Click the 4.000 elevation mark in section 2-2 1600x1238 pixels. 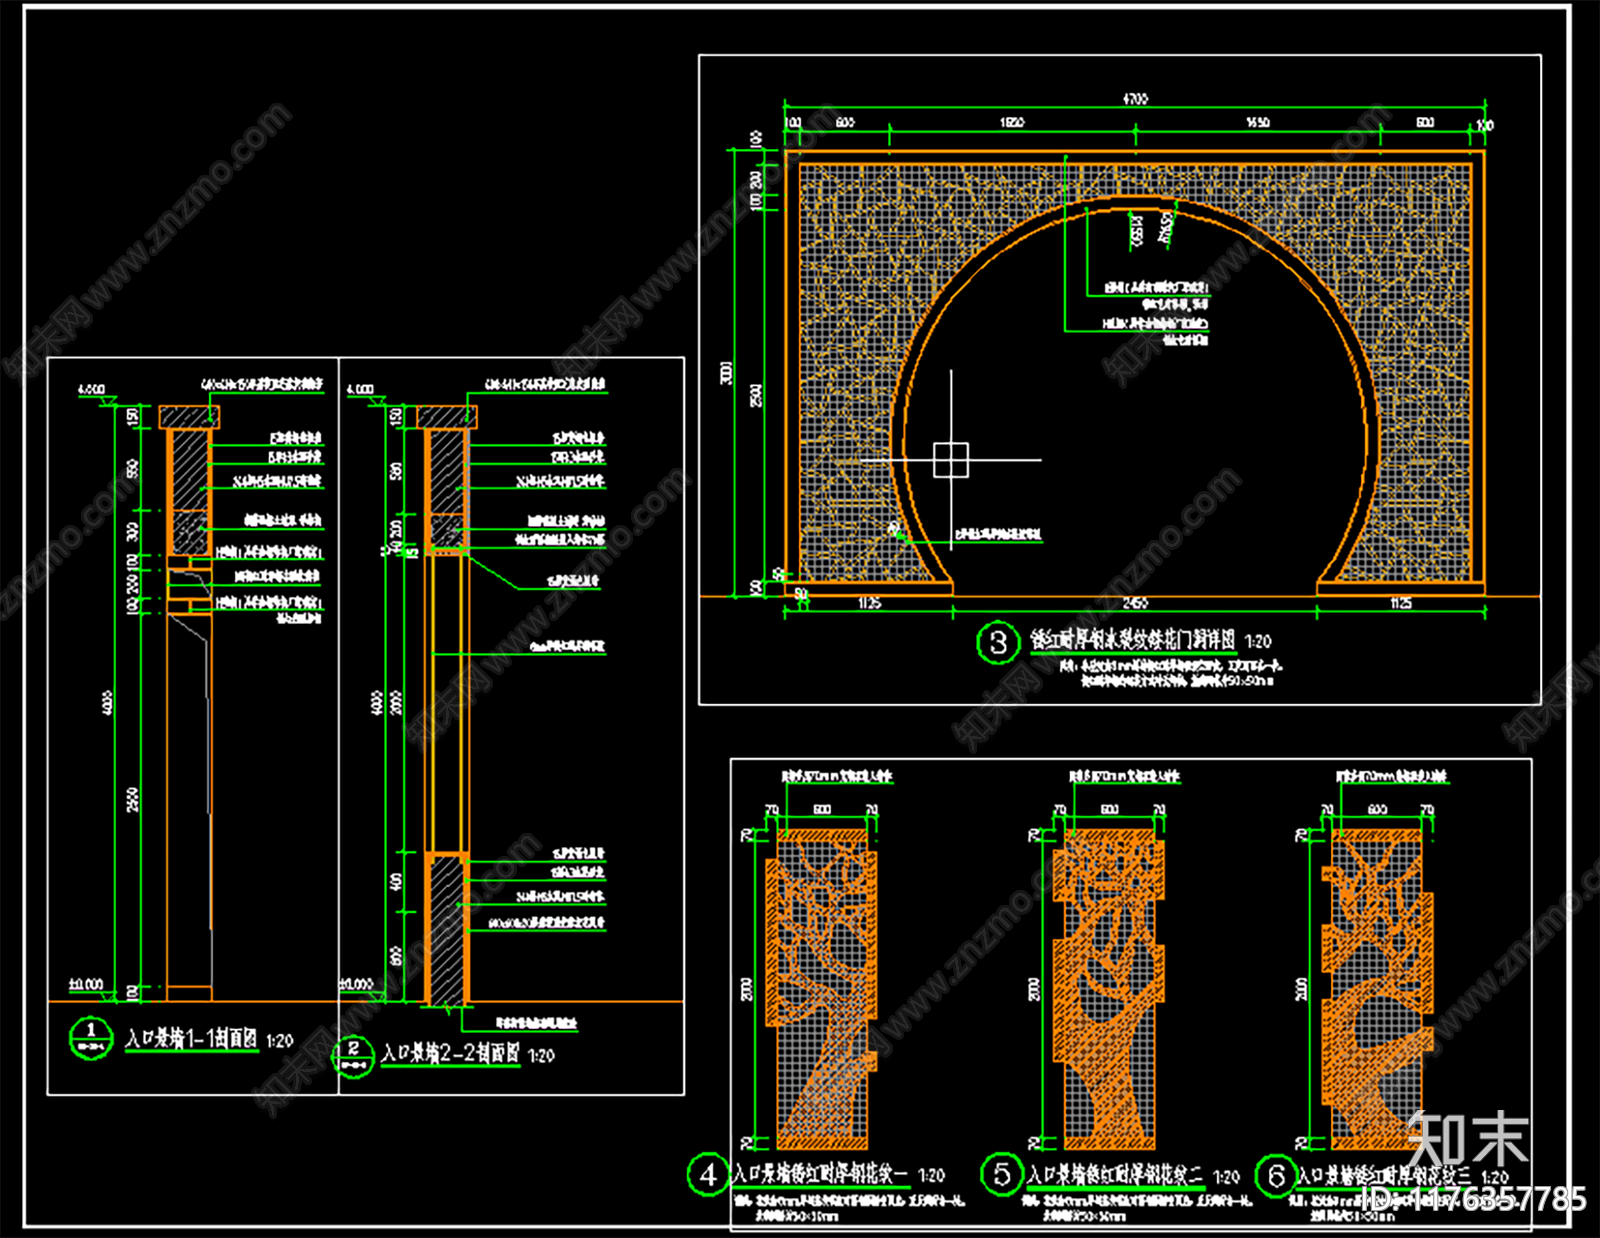pyautogui.click(x=360, y=389)
